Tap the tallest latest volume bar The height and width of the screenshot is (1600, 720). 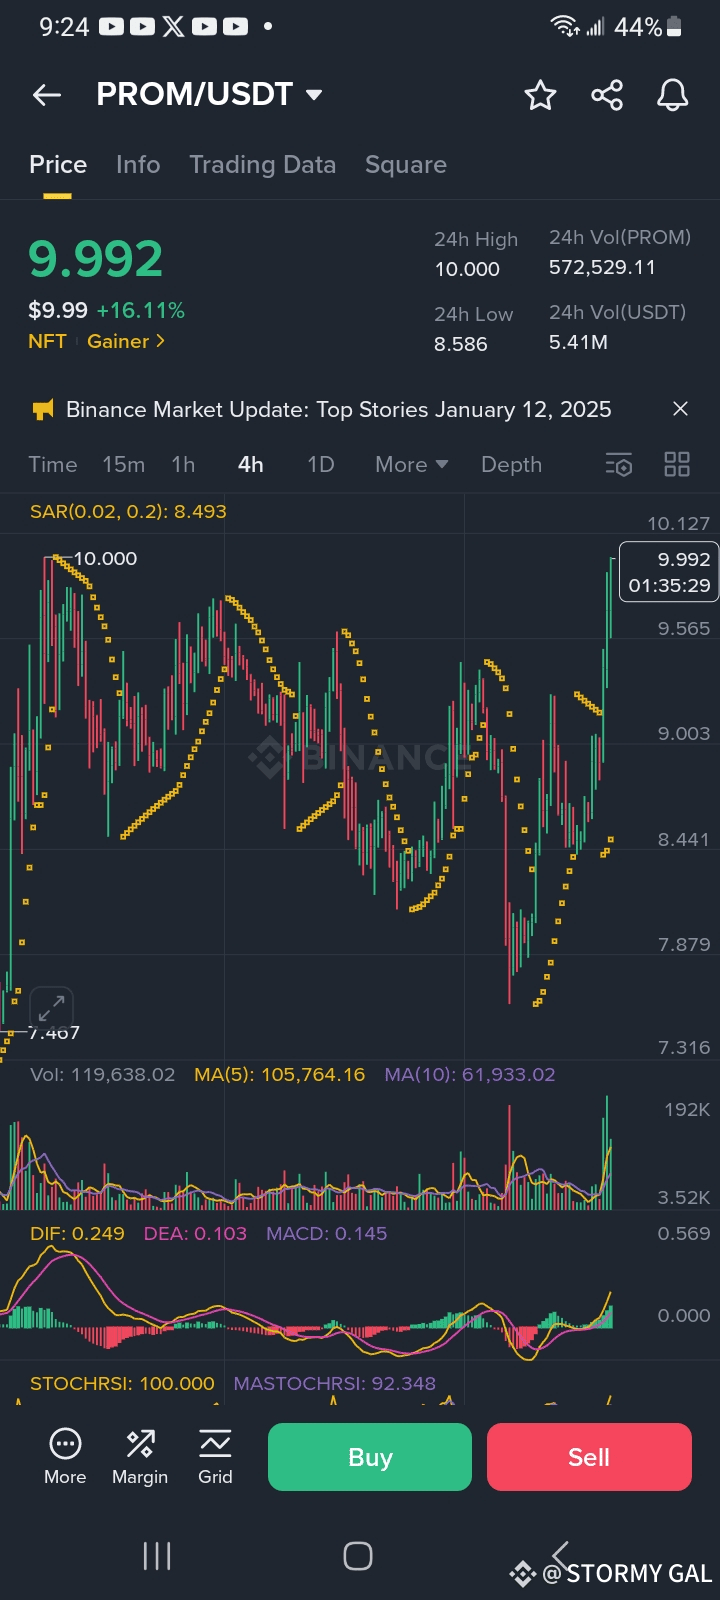click(606, 1152)
